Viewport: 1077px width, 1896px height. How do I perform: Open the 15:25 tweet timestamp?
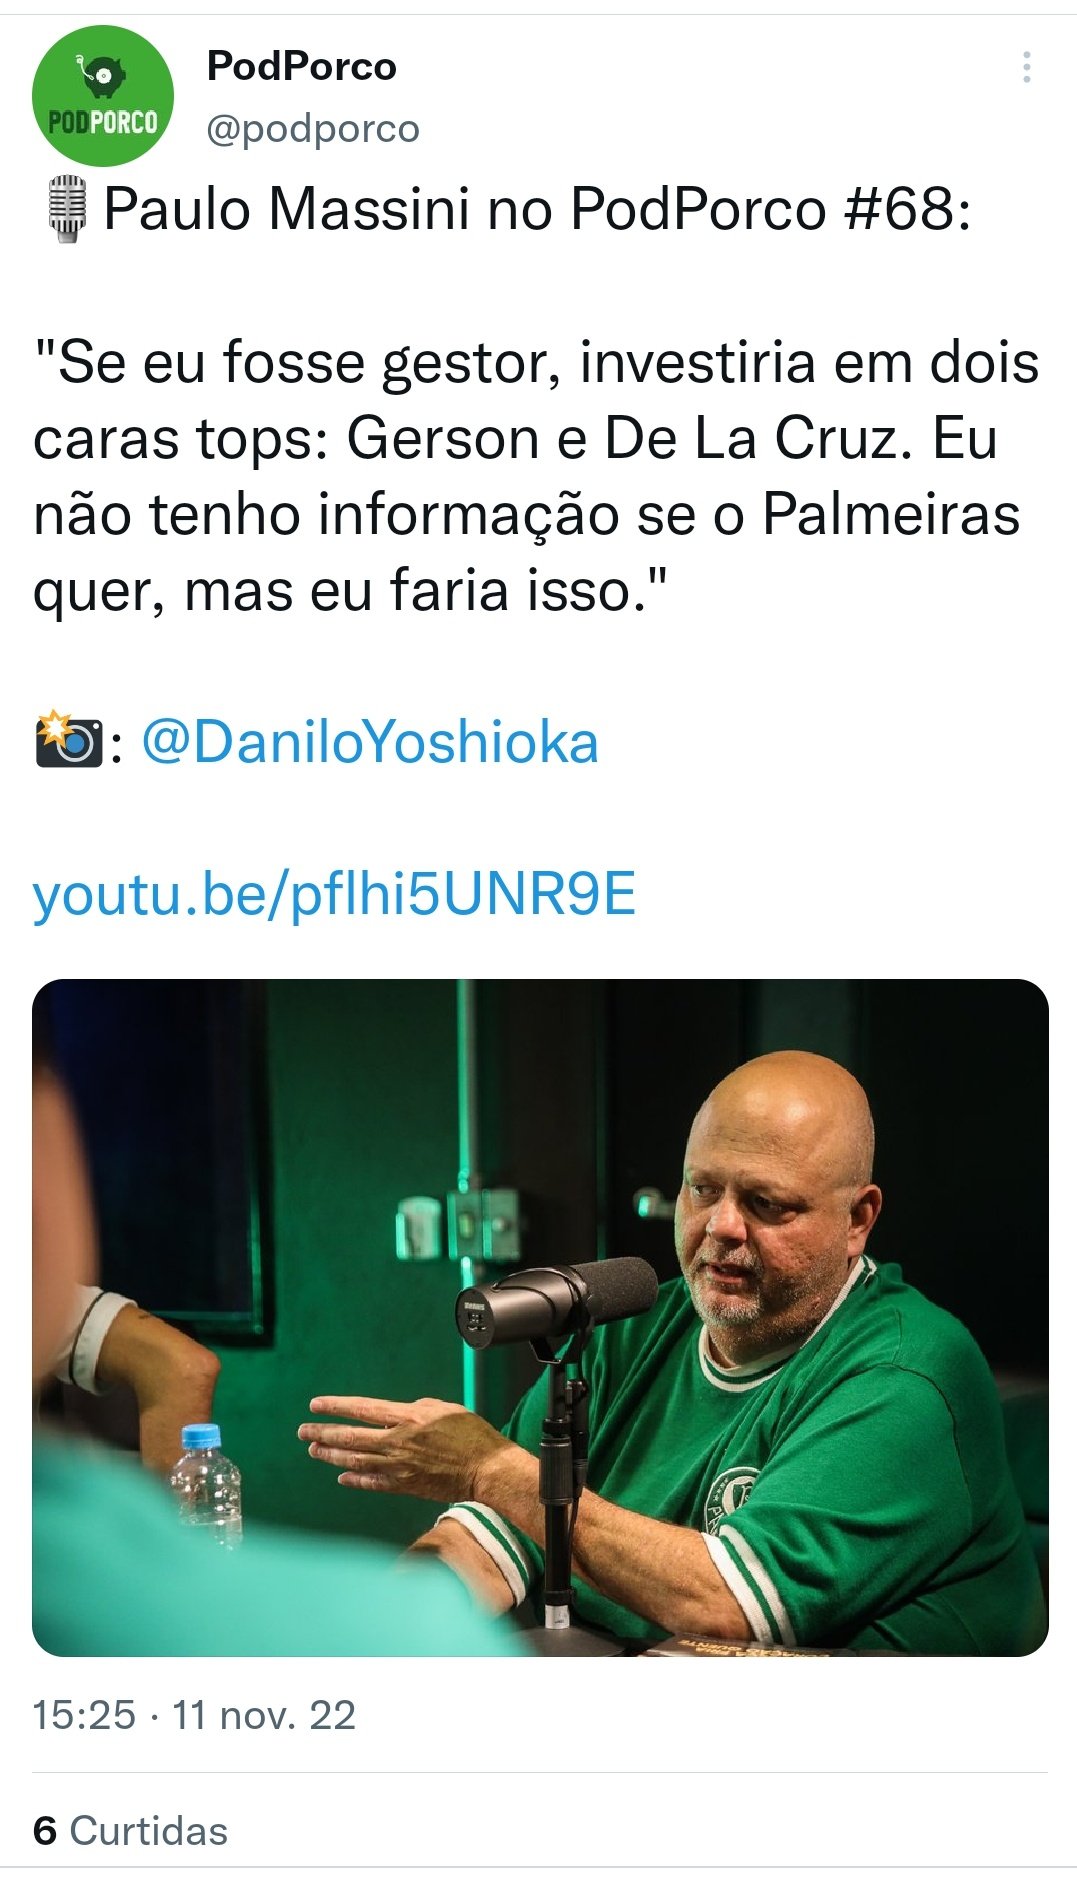click(x=84, y=1715)
